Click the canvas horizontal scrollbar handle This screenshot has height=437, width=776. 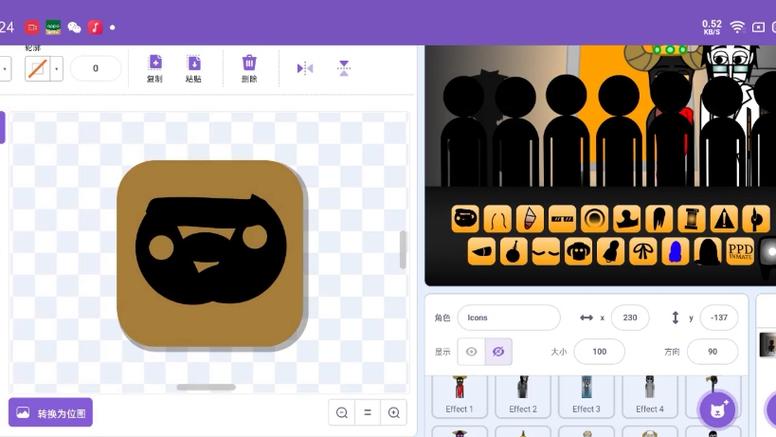click(x=206, y=387)
